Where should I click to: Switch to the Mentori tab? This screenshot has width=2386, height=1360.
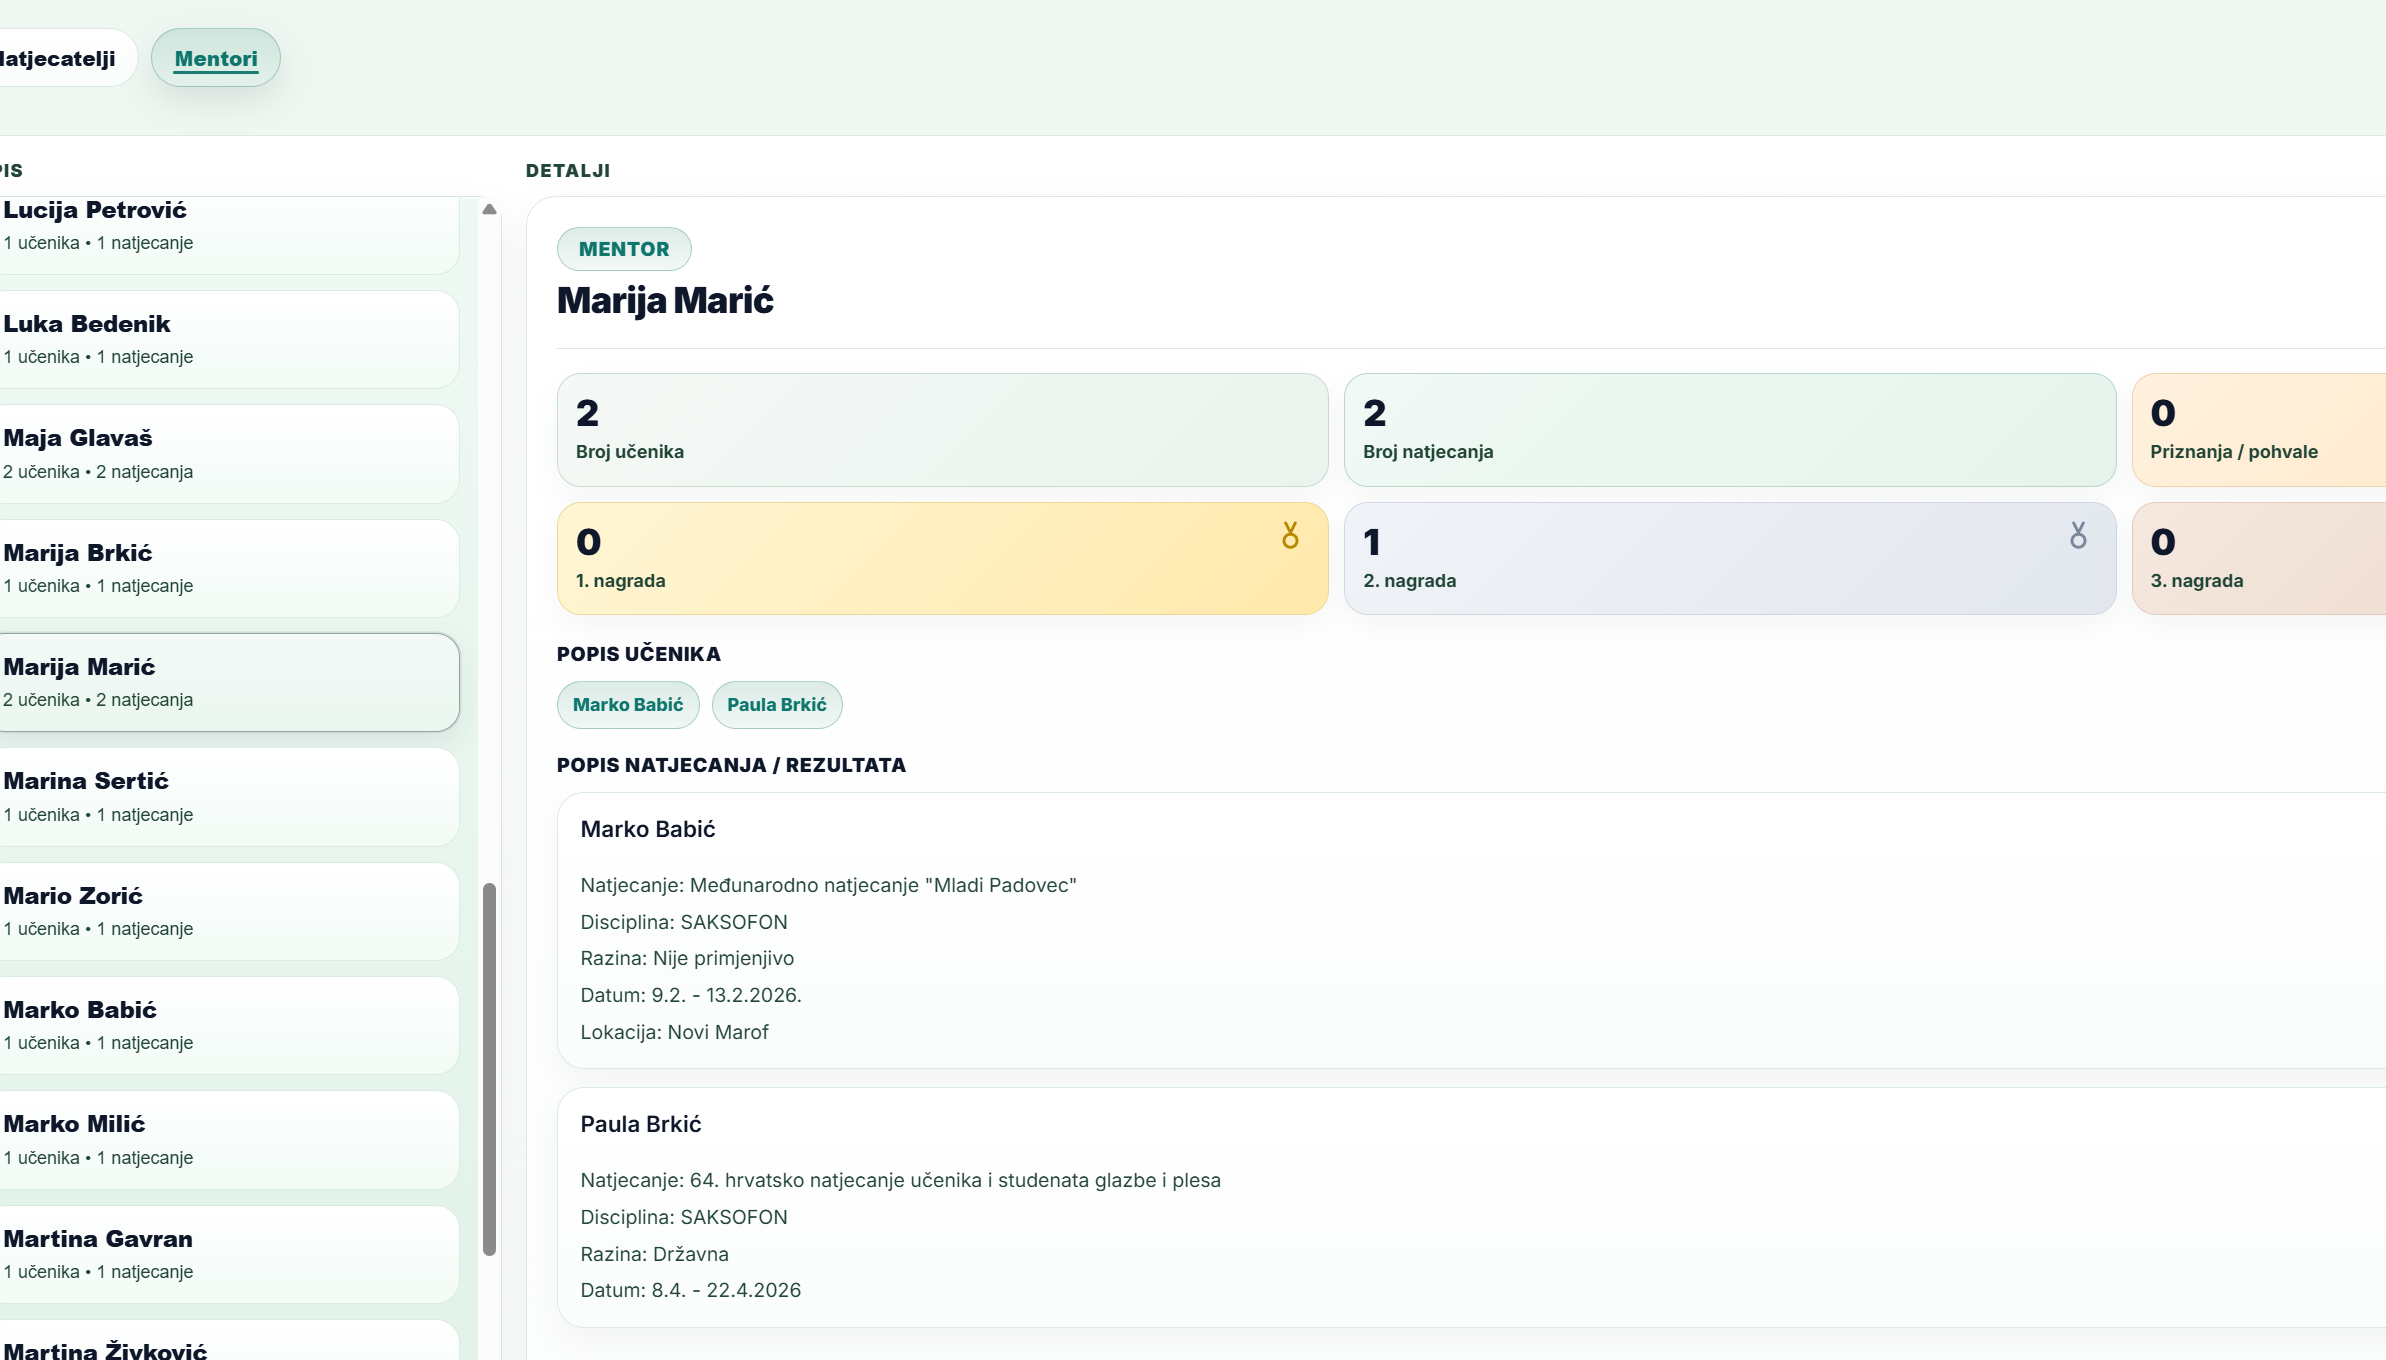coord(216,58)
